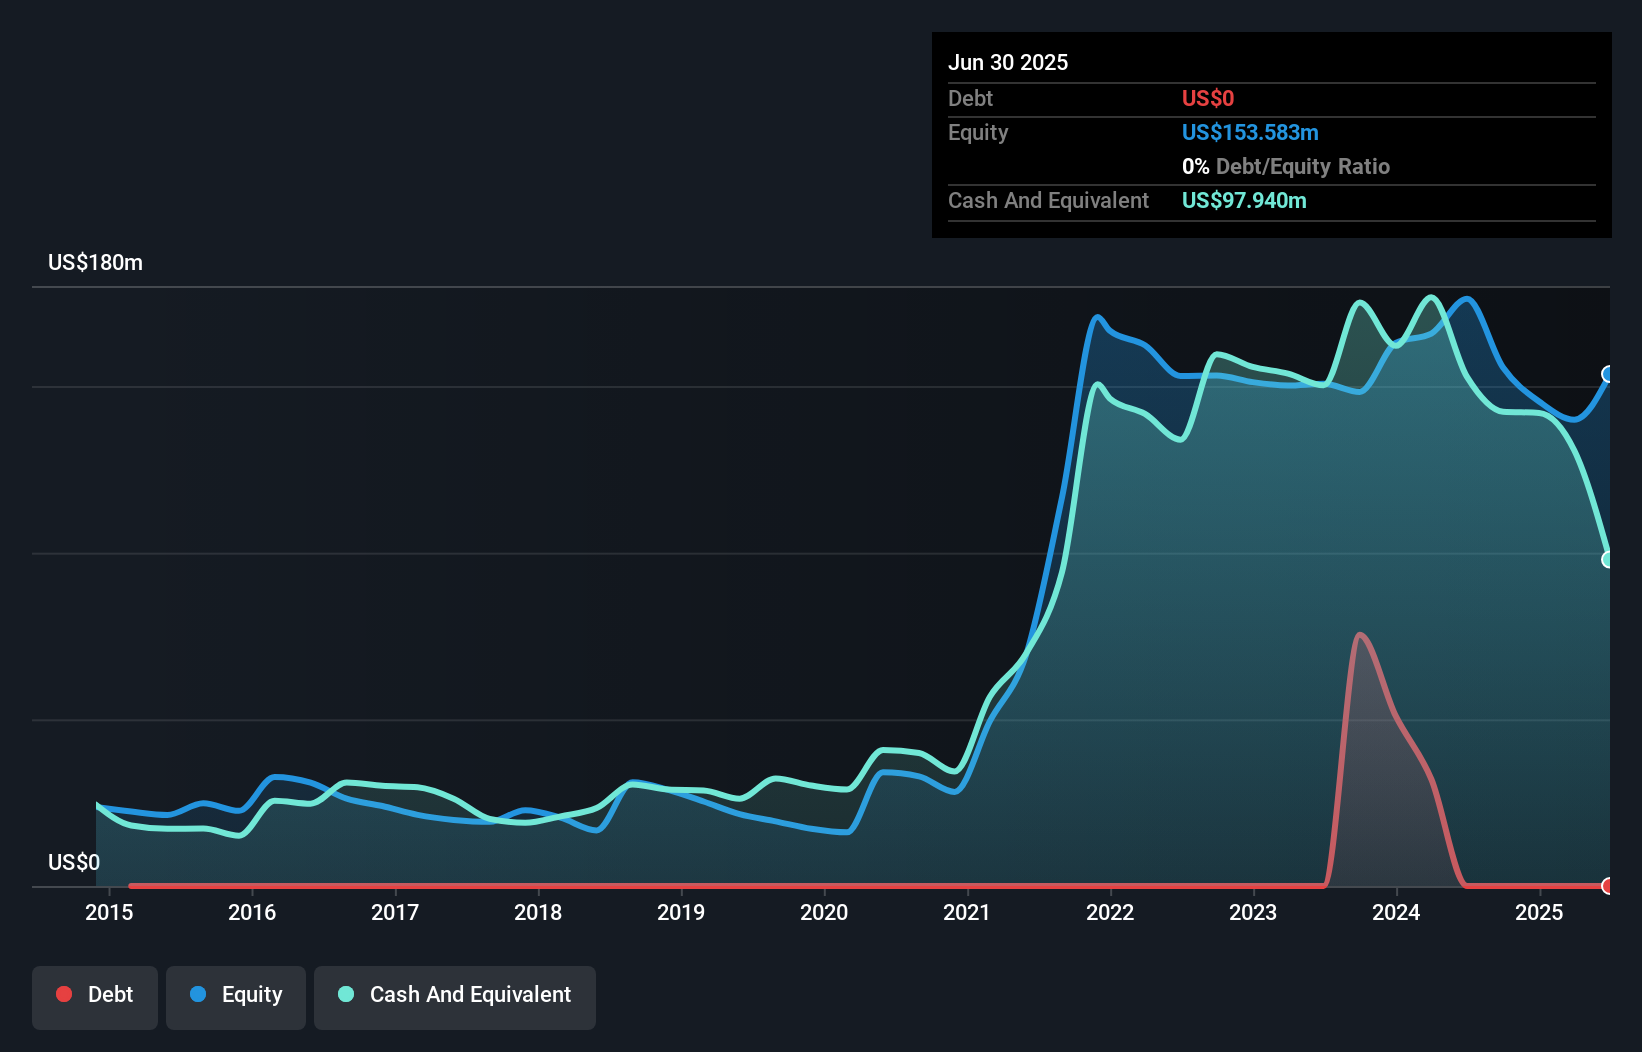Click the 2020 year label on the x-axis
The width and height of the screenshot is (1642, 1052).
pos(825,913)
